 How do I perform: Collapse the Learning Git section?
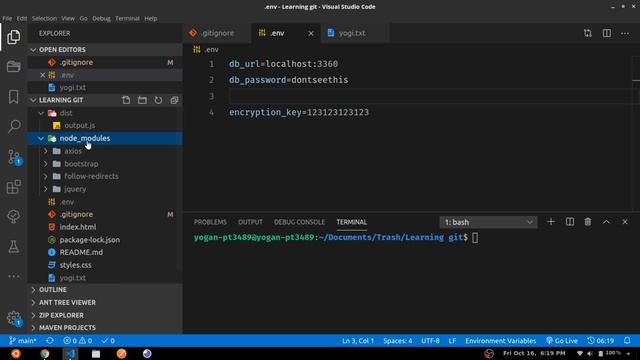pos(33,100)
